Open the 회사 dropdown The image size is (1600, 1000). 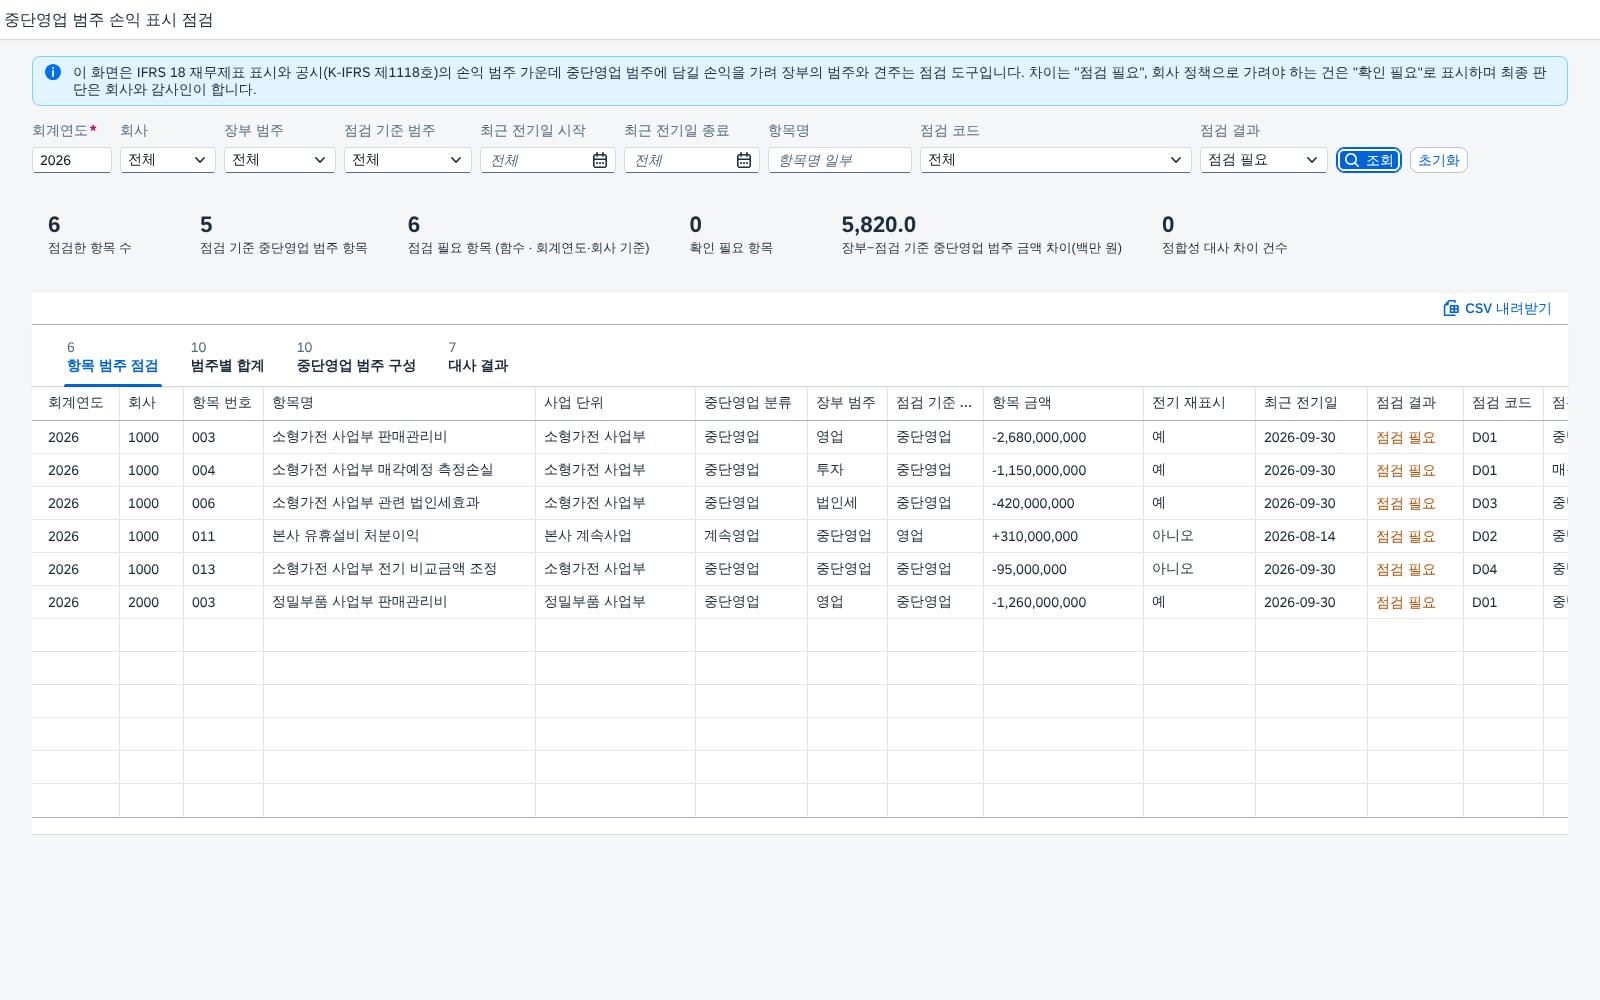click(168, 160)
